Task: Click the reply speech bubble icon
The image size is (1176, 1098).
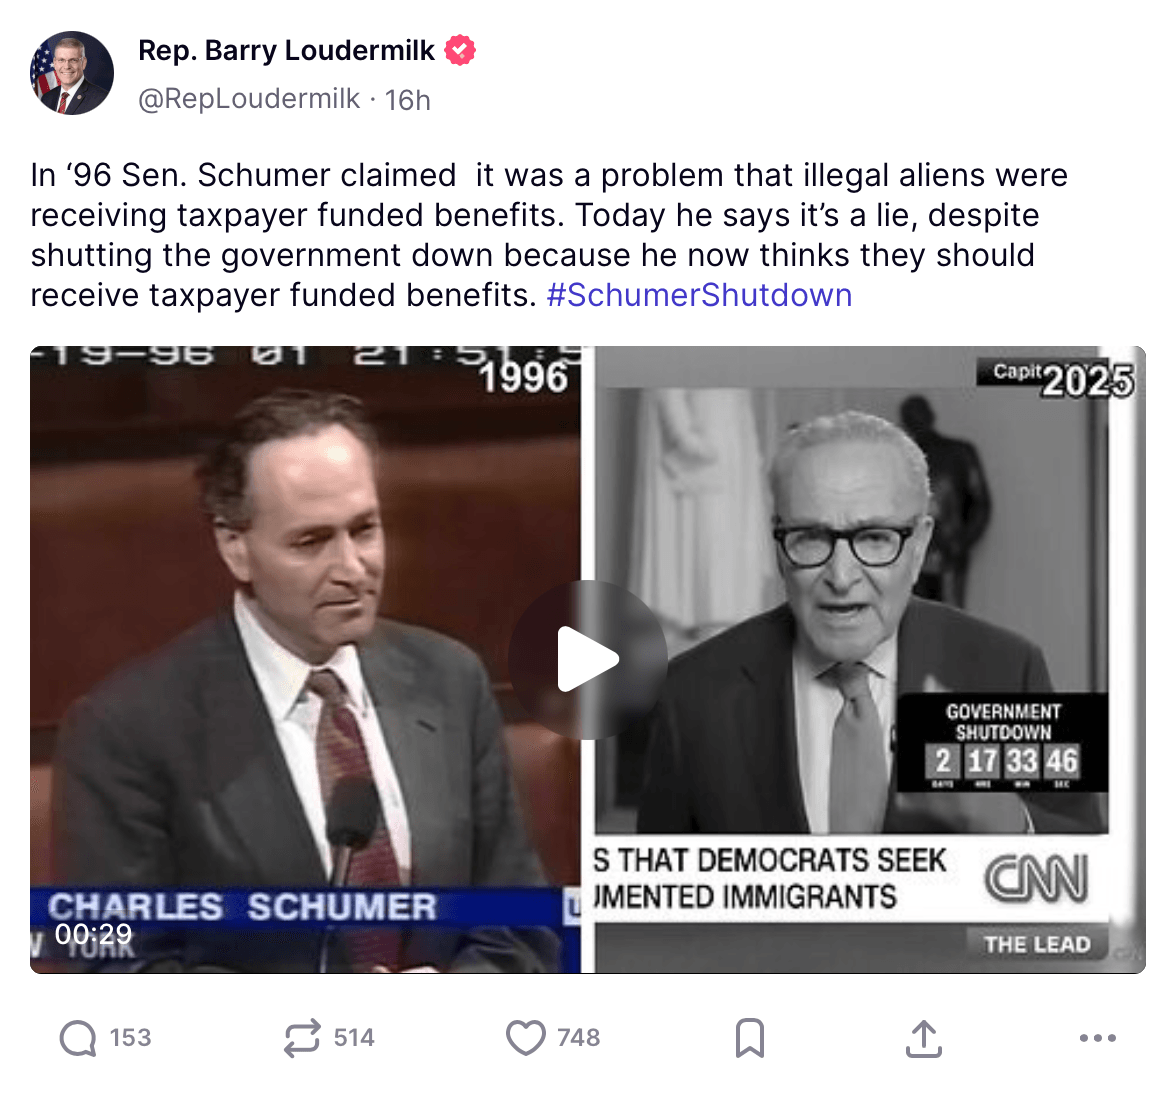Action: click(x=78, y=1038)
